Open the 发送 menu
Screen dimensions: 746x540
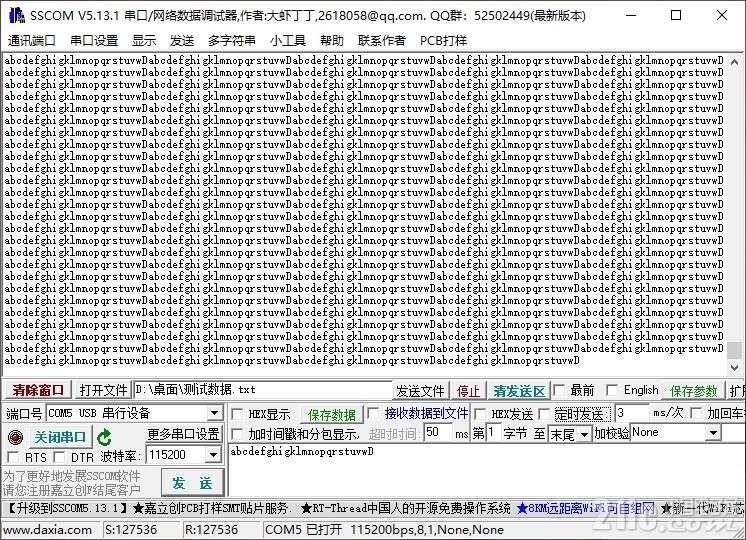click(182, 40)
